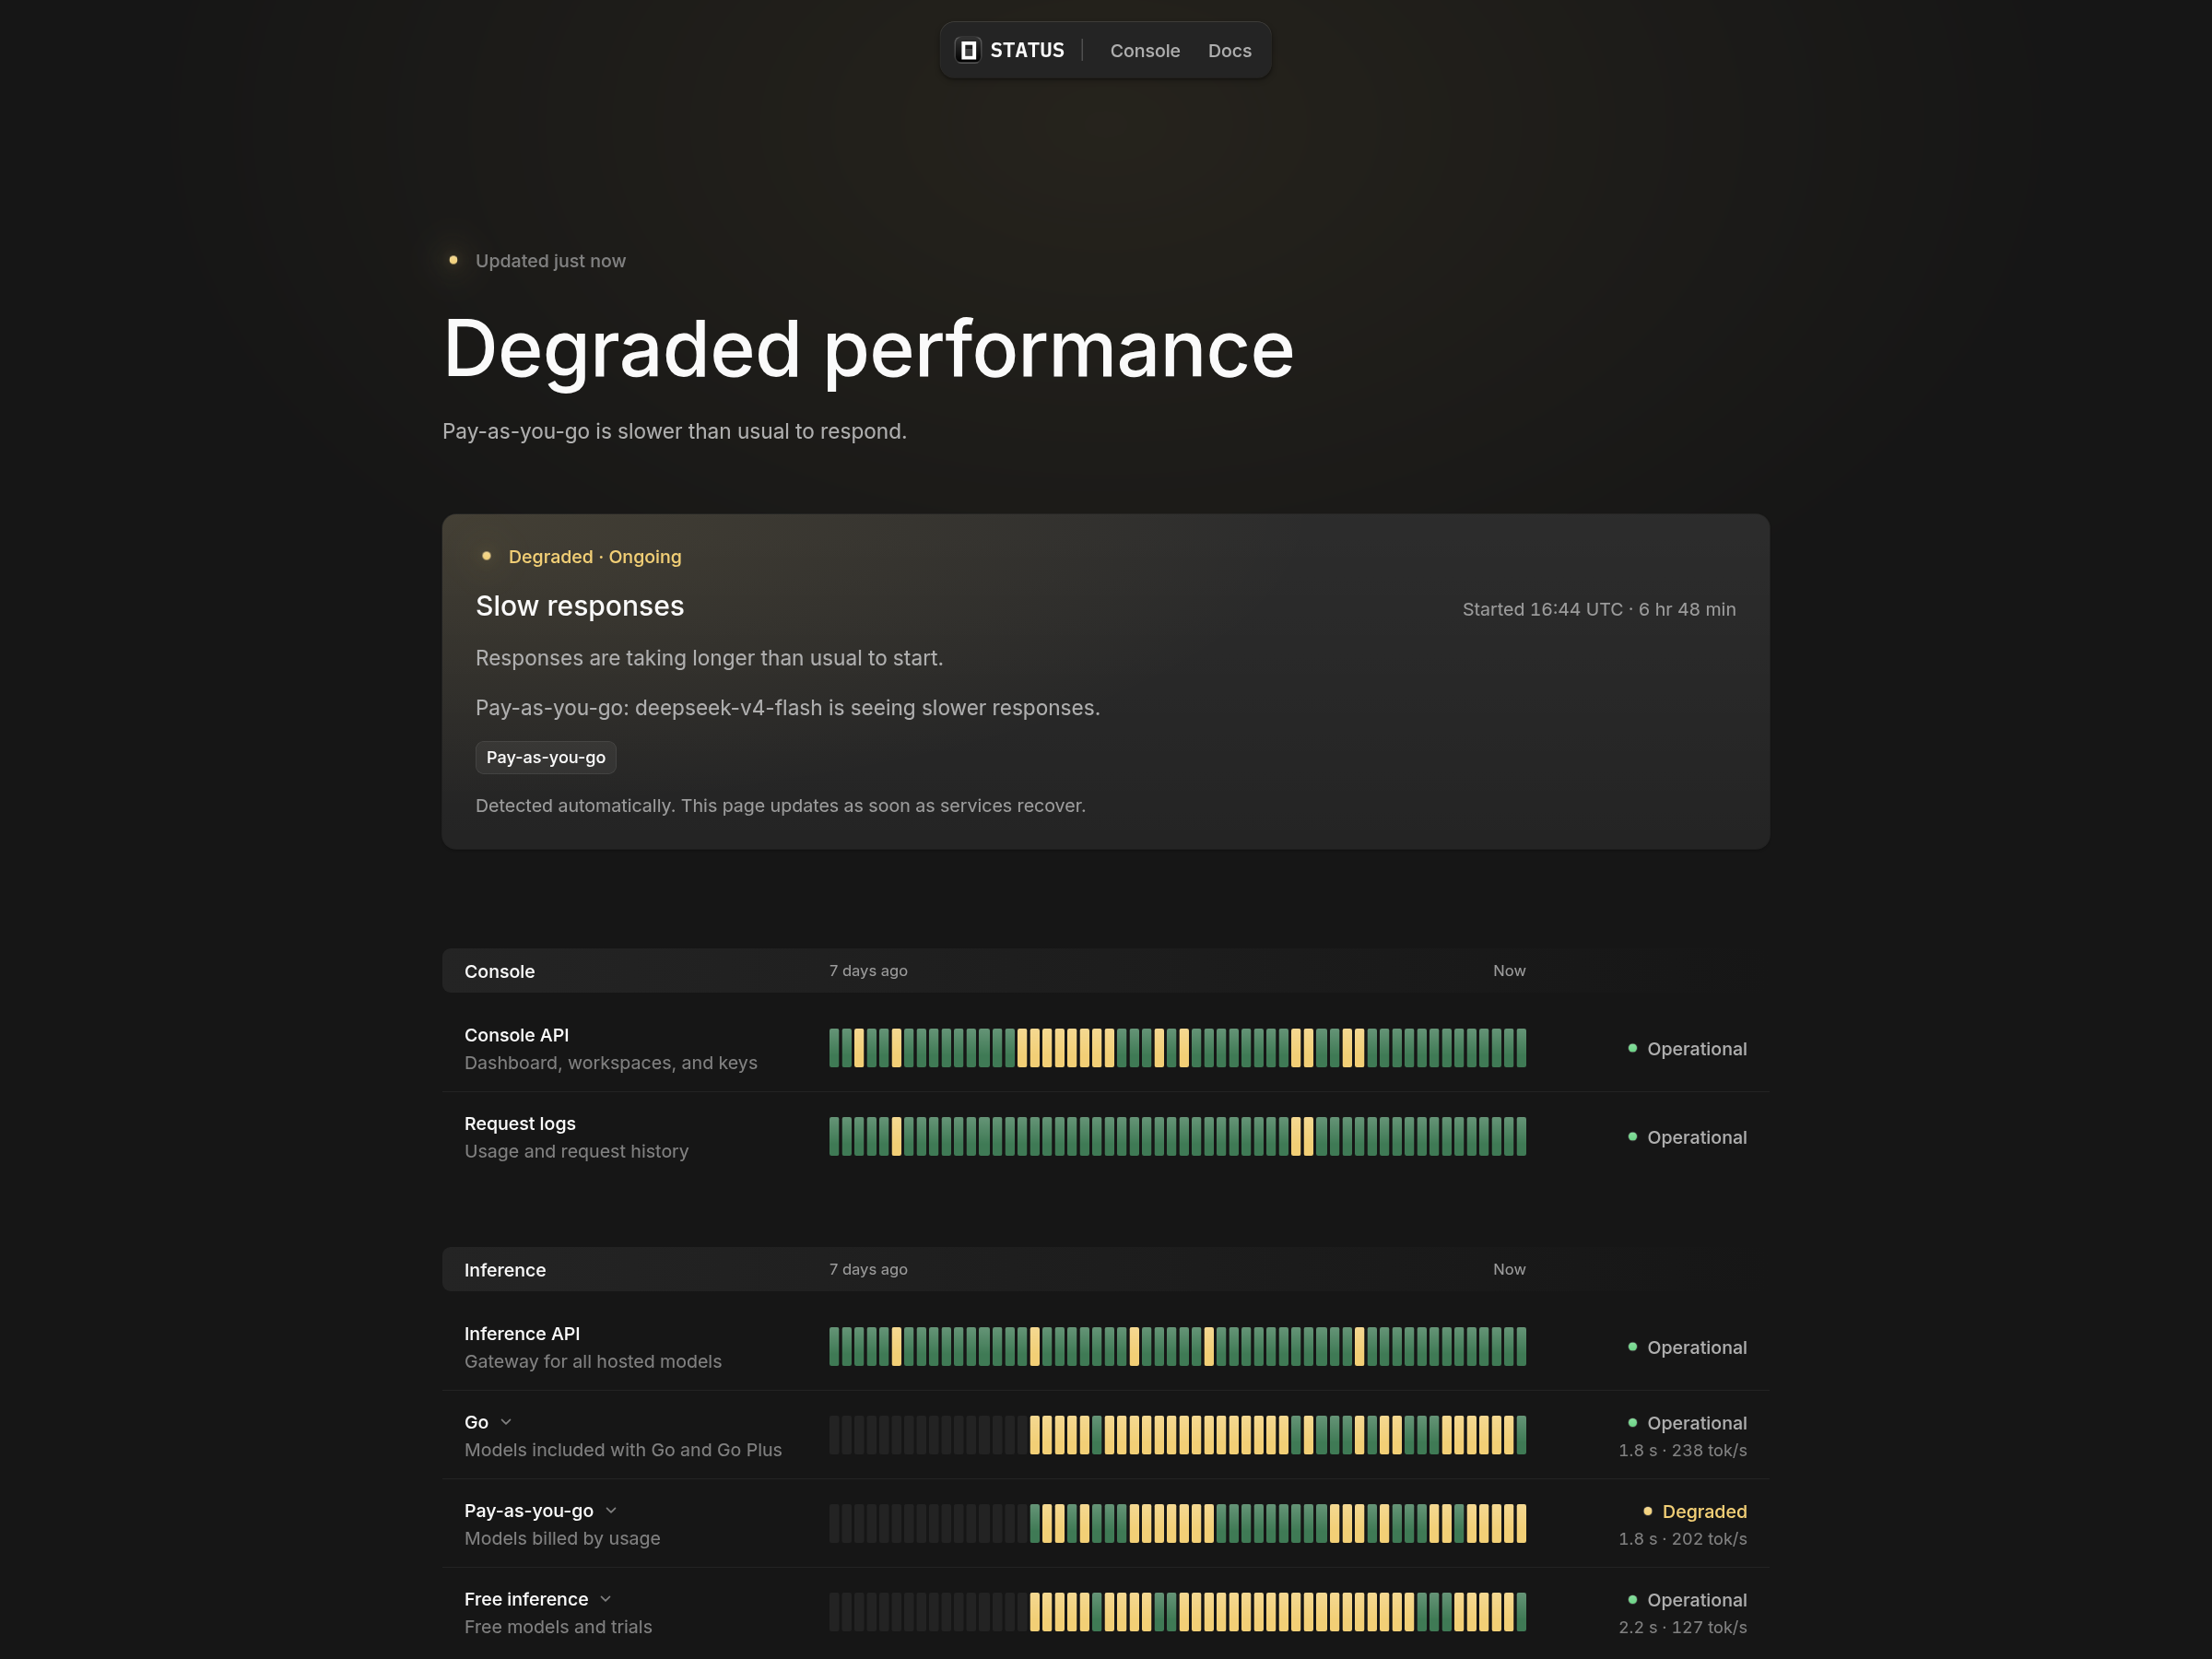Viewport: 2212px width, 1659px height.
Task: Click the Free inference uptime bar chart
Action: click(1177, 1612)
